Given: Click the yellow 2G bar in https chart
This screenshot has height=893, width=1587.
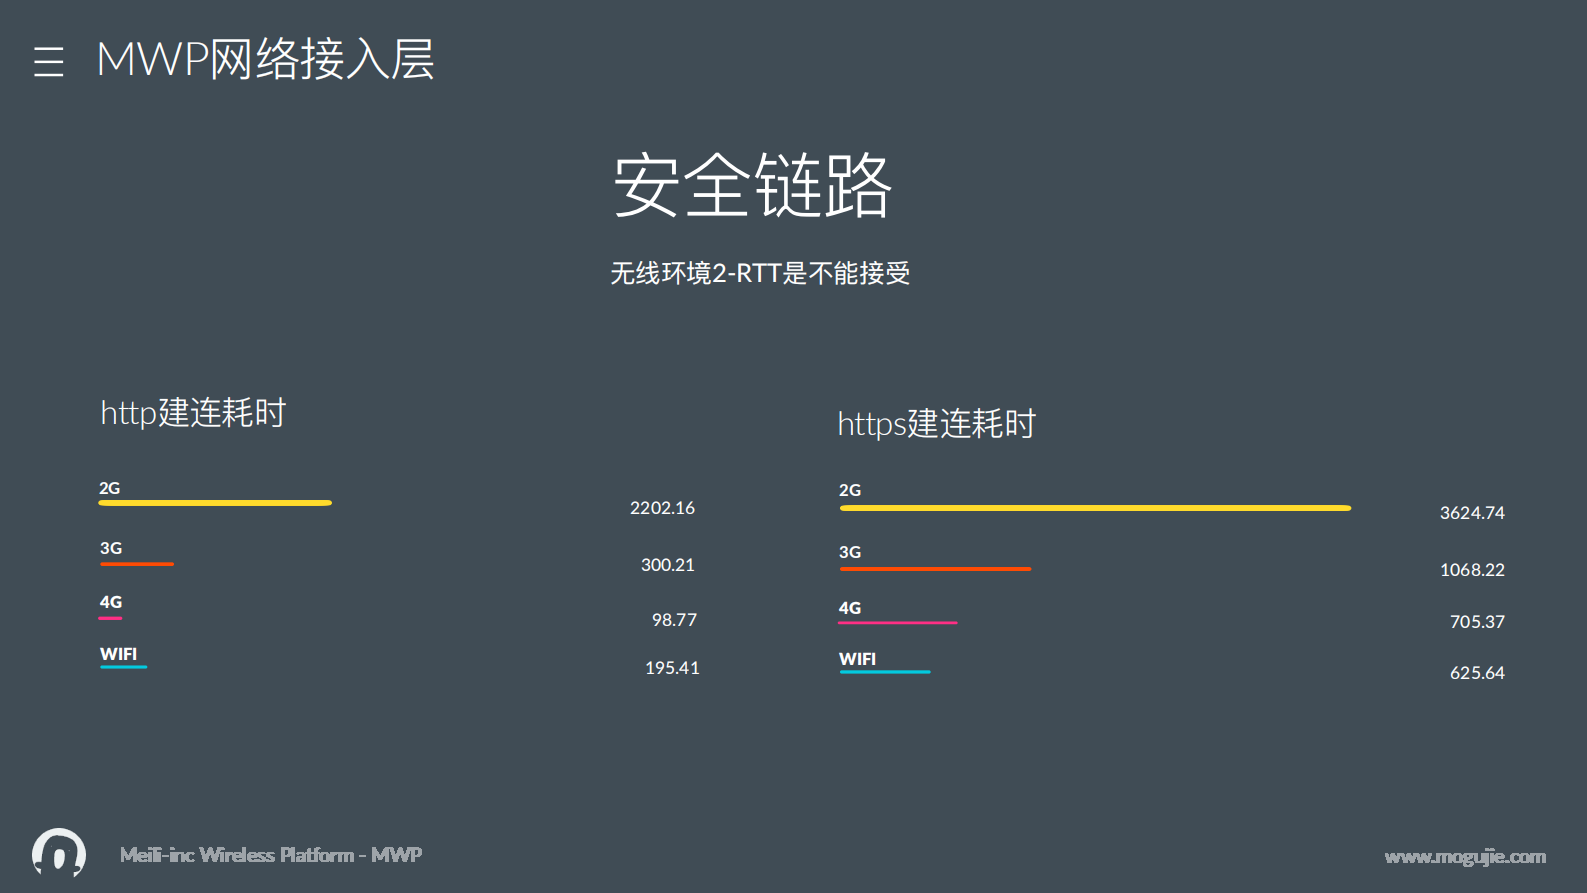Looking at the screenshot, I should coord(1095,508).
